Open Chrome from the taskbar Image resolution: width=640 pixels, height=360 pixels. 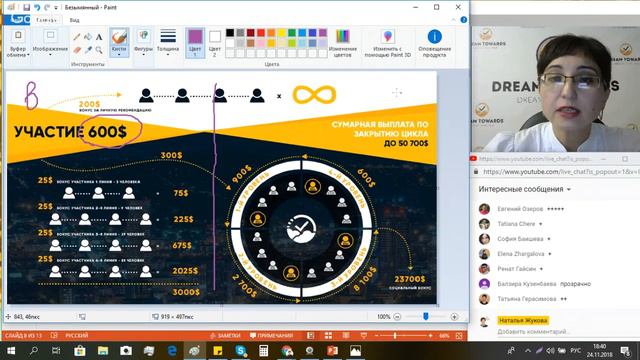pyautogui.click(x=287, y=351)
